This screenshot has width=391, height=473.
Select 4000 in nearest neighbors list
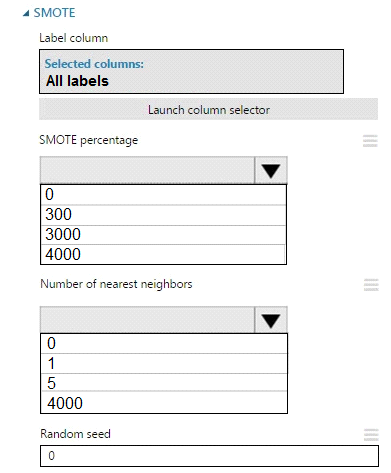pos(164,403)
